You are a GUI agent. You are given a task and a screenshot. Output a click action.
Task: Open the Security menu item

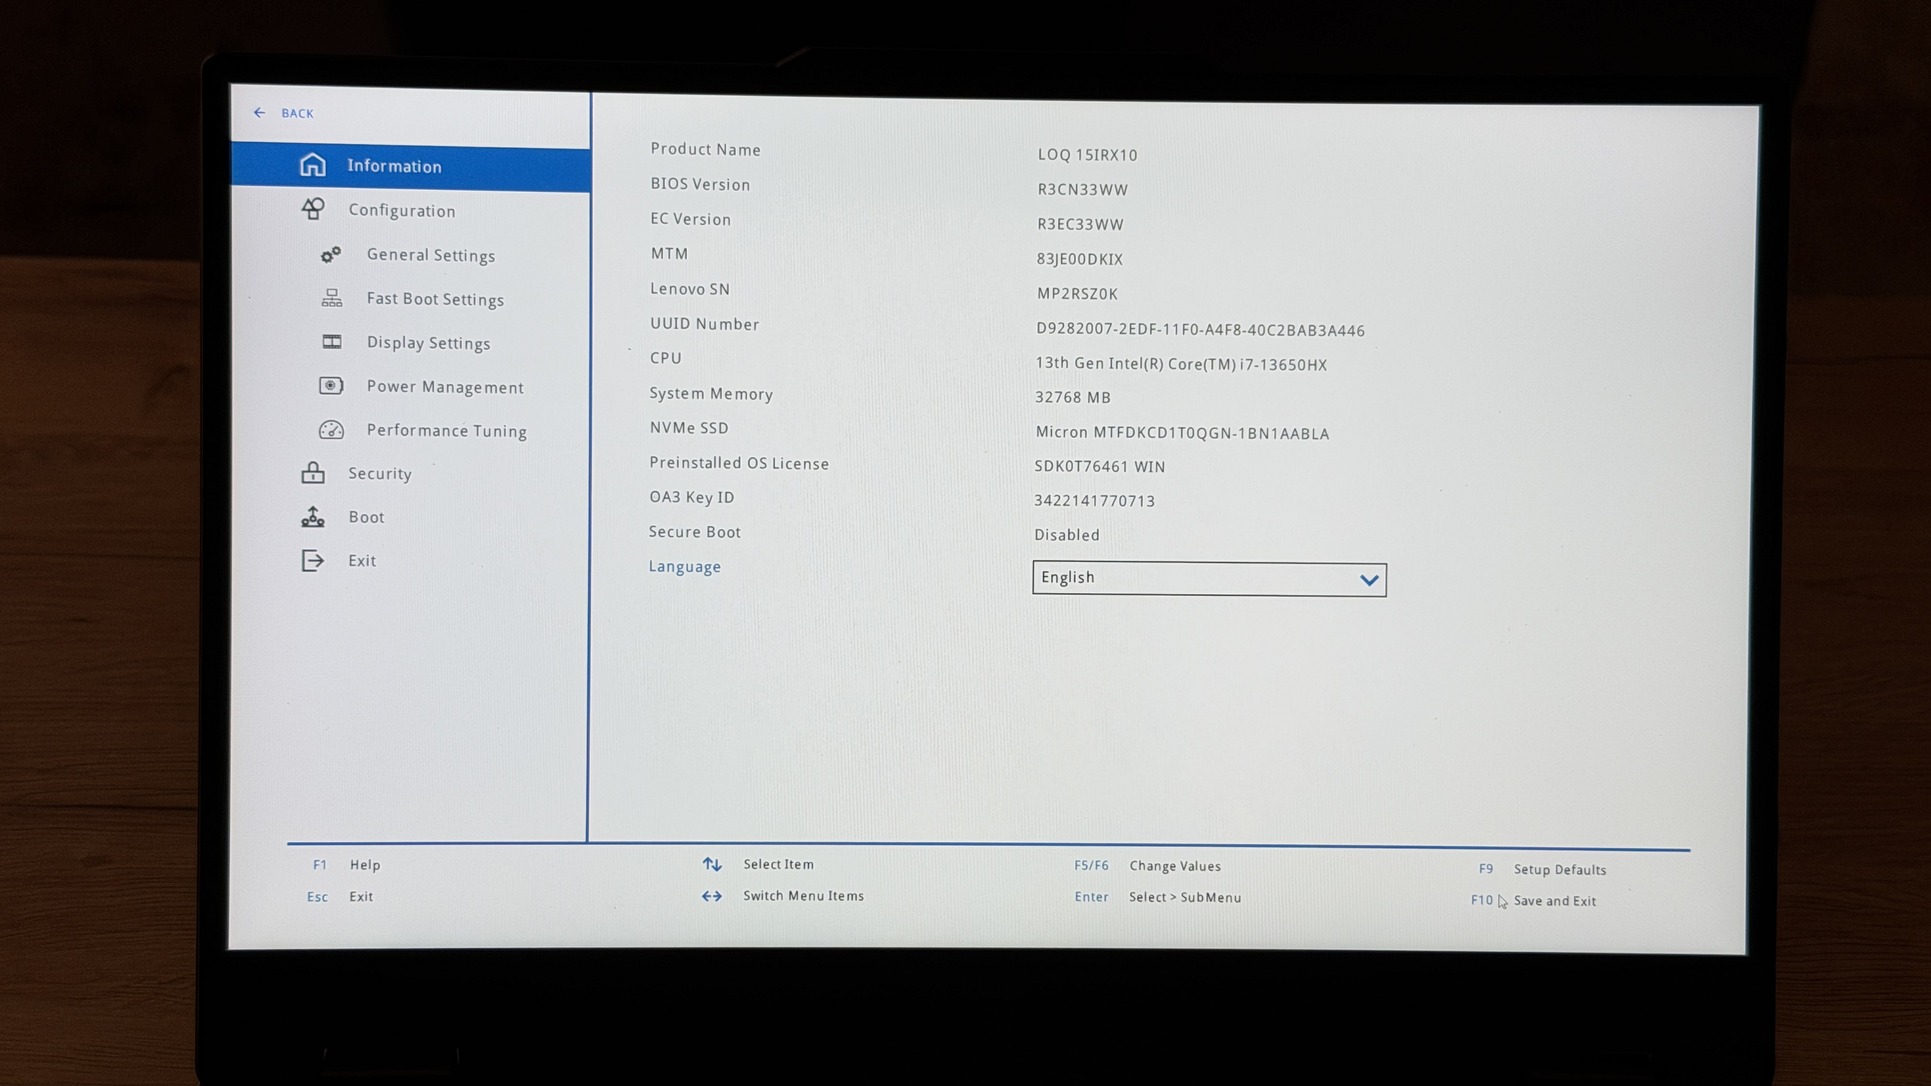click(379, 474)
